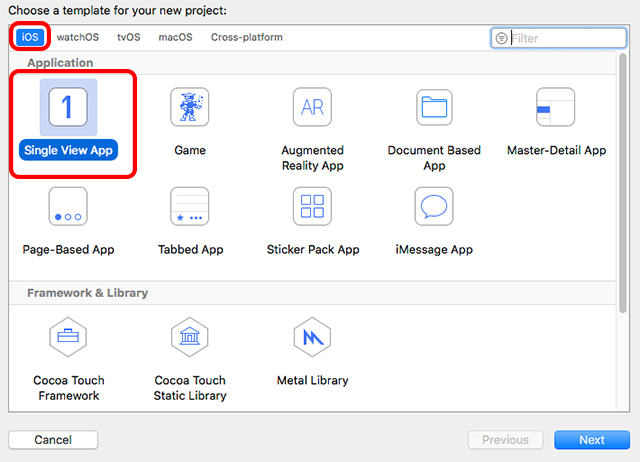The height and width of the screenshot is (462, 640).
Task: Click the Cancel button
Action: pyautogui.click(x=53, y=440)
